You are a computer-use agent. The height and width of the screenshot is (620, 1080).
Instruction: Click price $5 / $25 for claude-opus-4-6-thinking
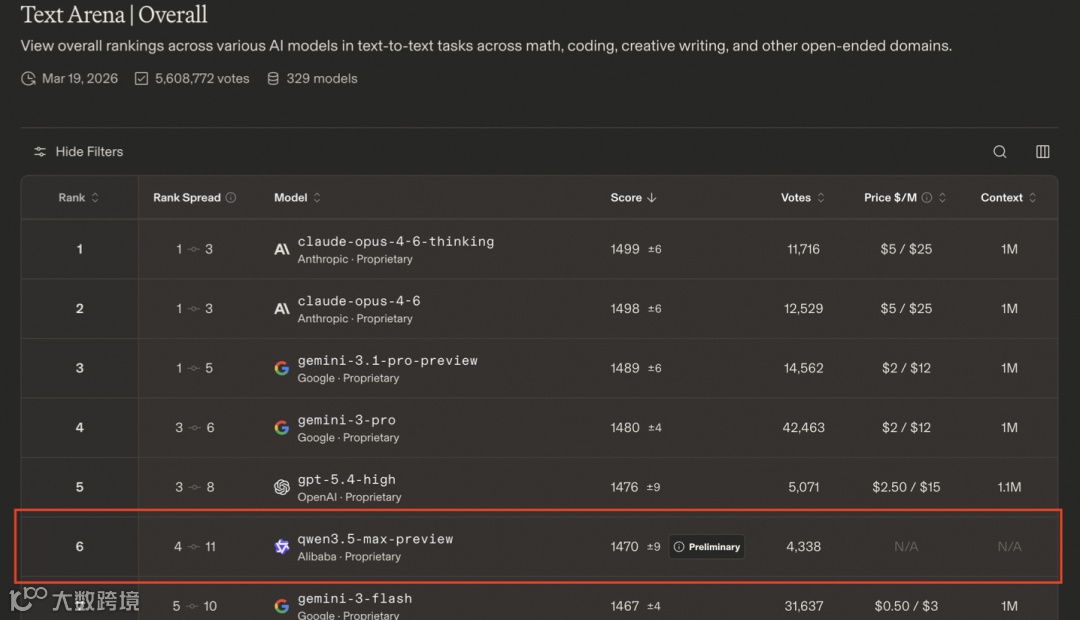point(906,249)
